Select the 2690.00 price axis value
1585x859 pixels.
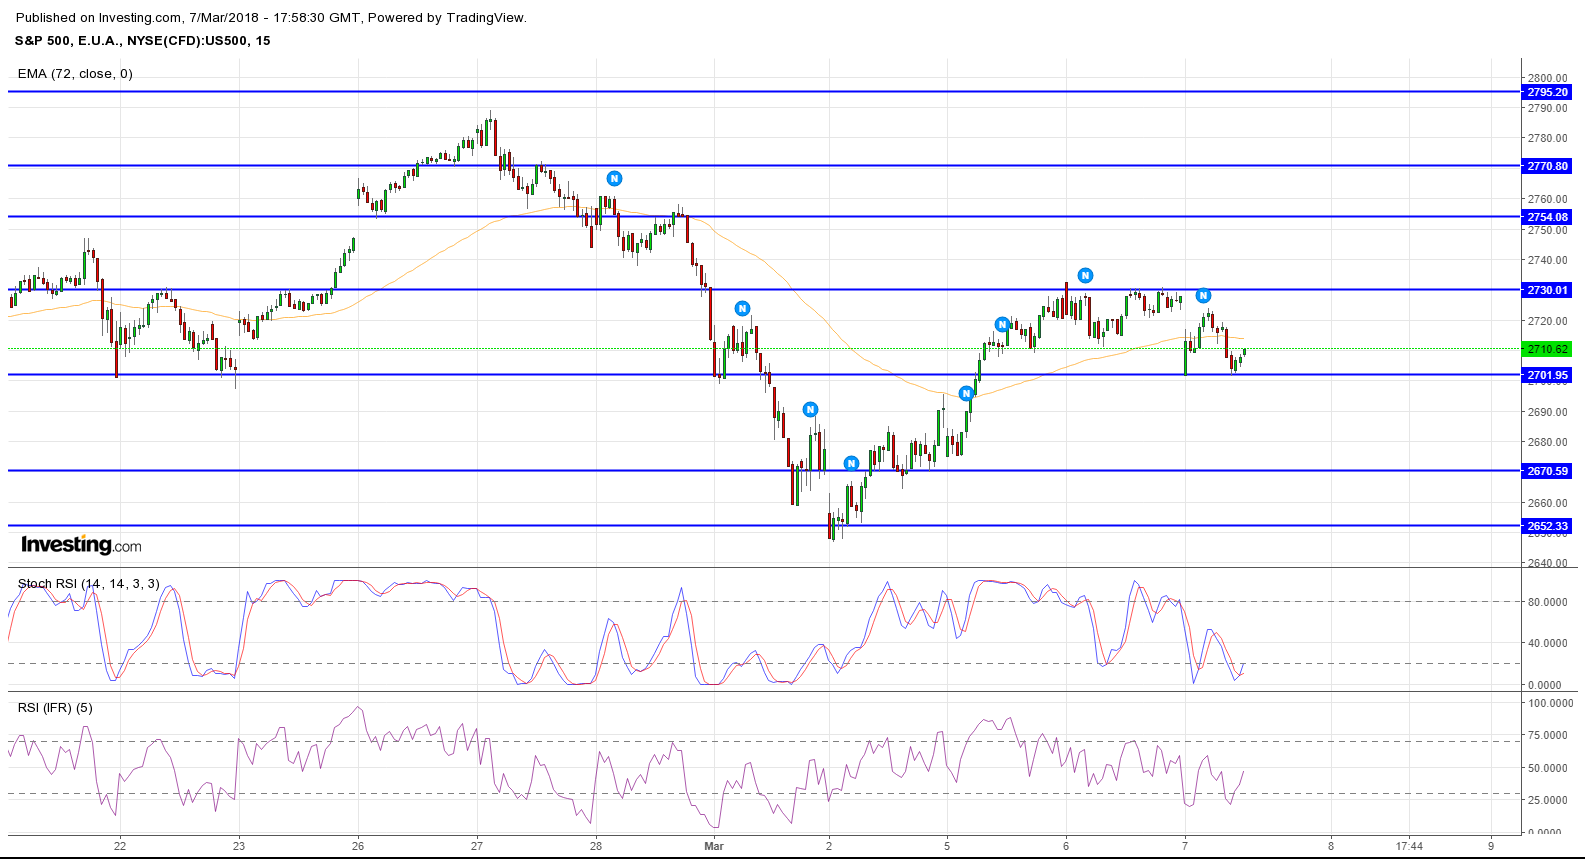1548,412
